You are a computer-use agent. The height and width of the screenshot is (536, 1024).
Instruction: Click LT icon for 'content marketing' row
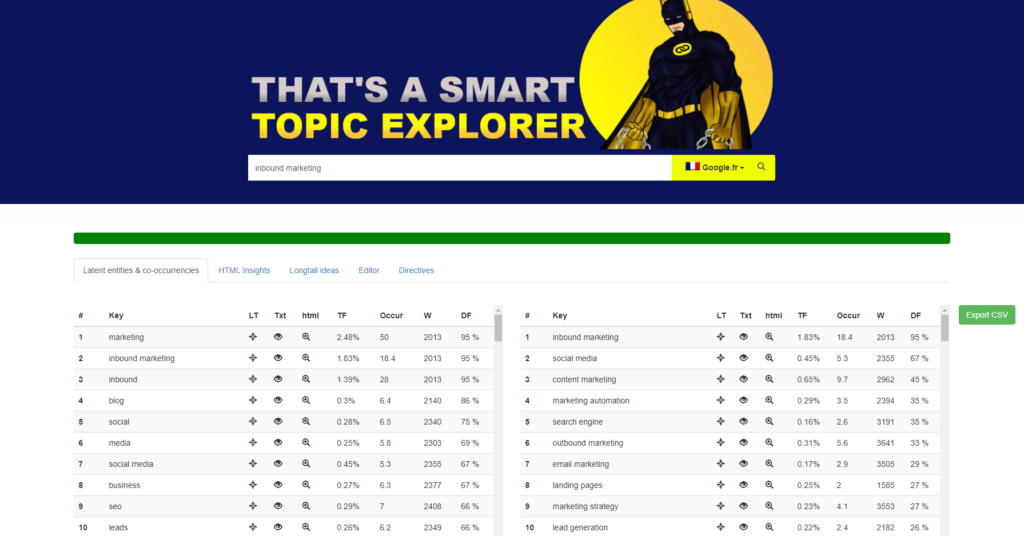pyautogui.click(x=720, y=379)
